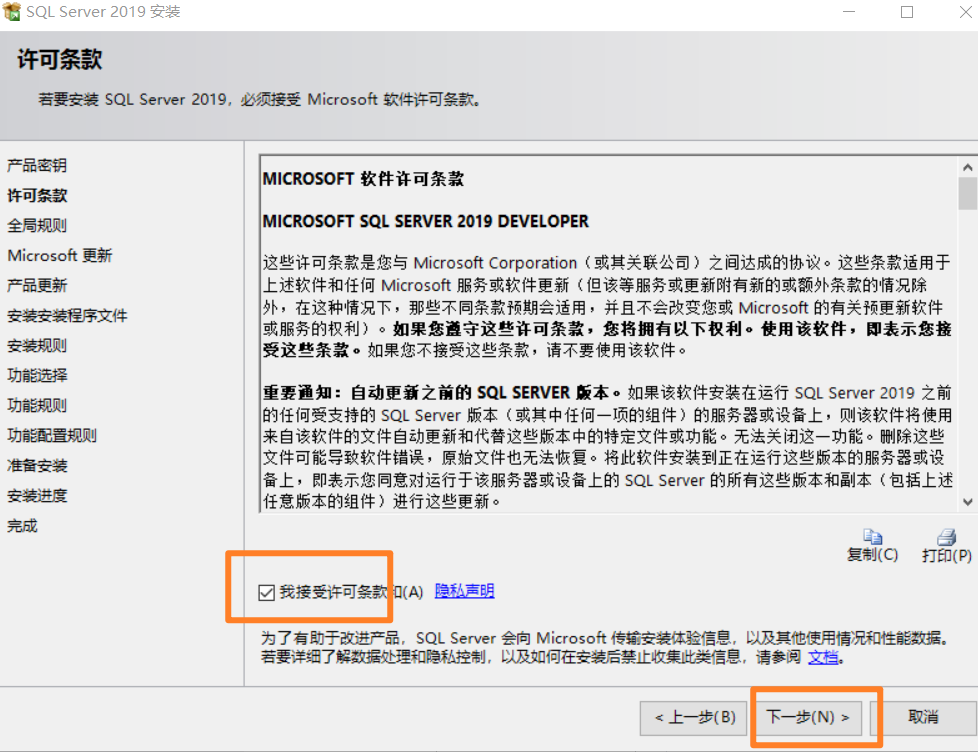The width and height of the screenshot is (978, 752).
Task: Select 产品更新 step in sidebar
Action: [37, 286]
